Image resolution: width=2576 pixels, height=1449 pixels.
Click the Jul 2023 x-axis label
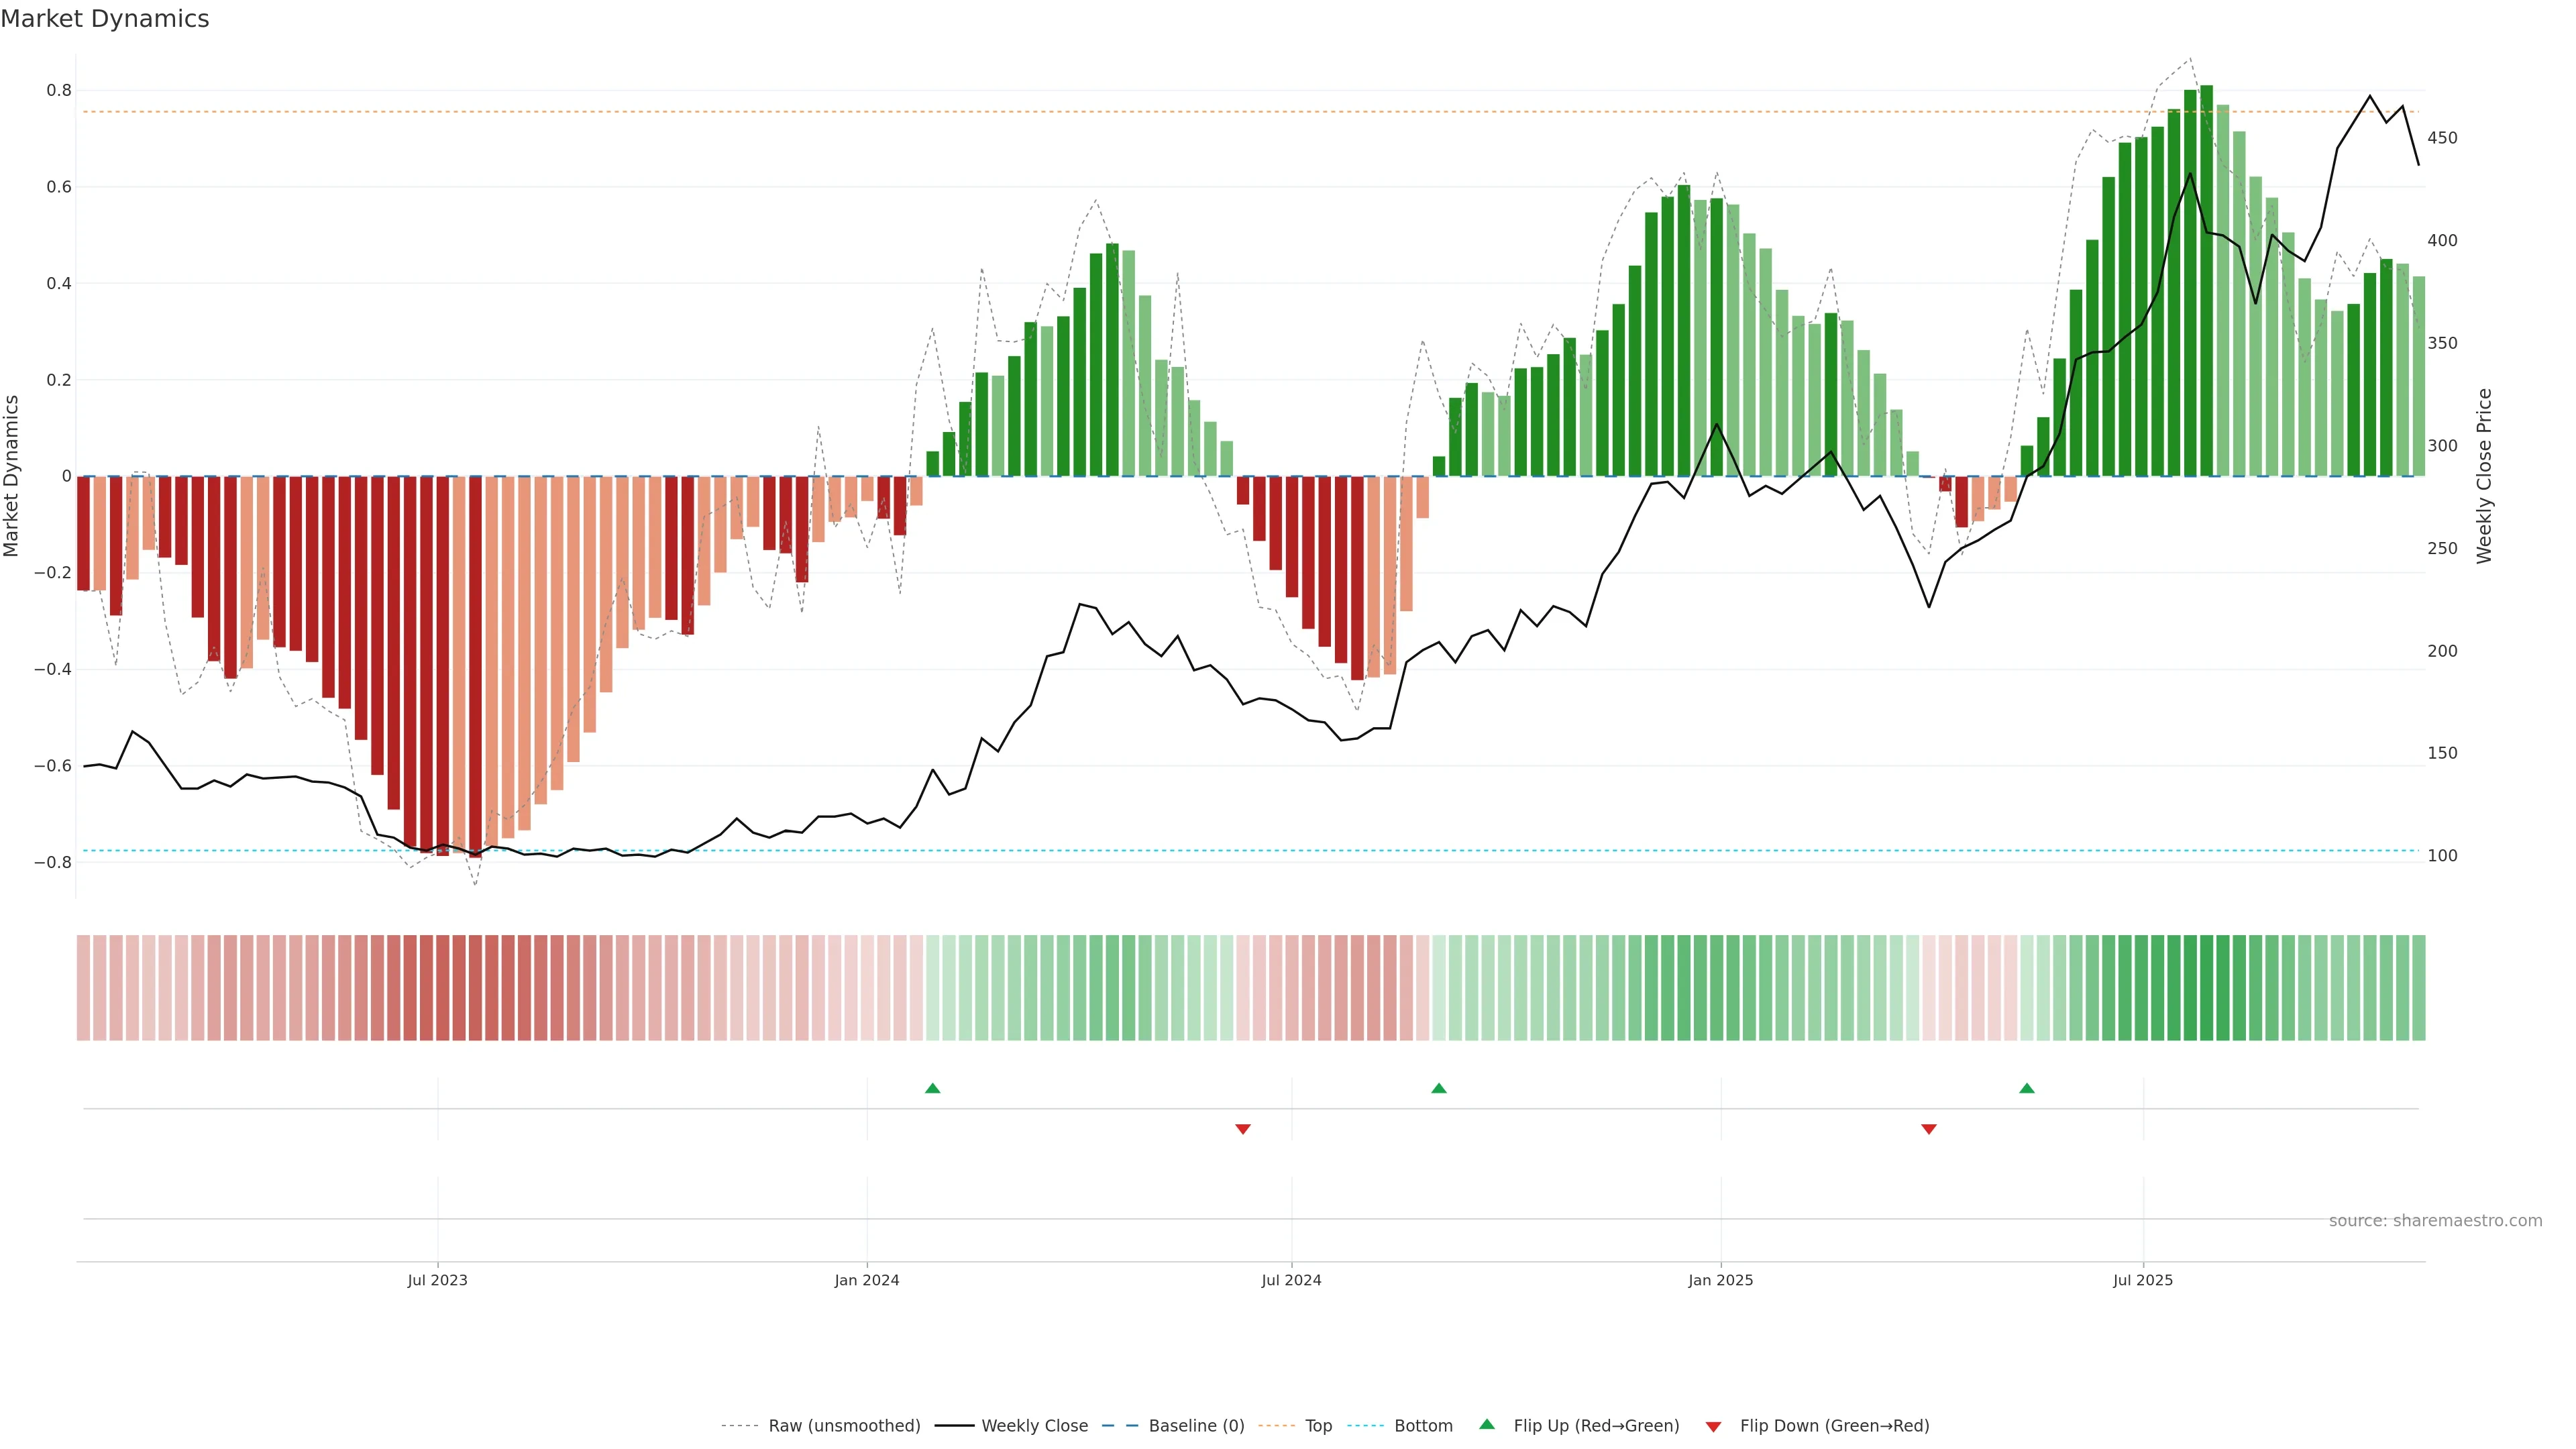[437, 1280]
